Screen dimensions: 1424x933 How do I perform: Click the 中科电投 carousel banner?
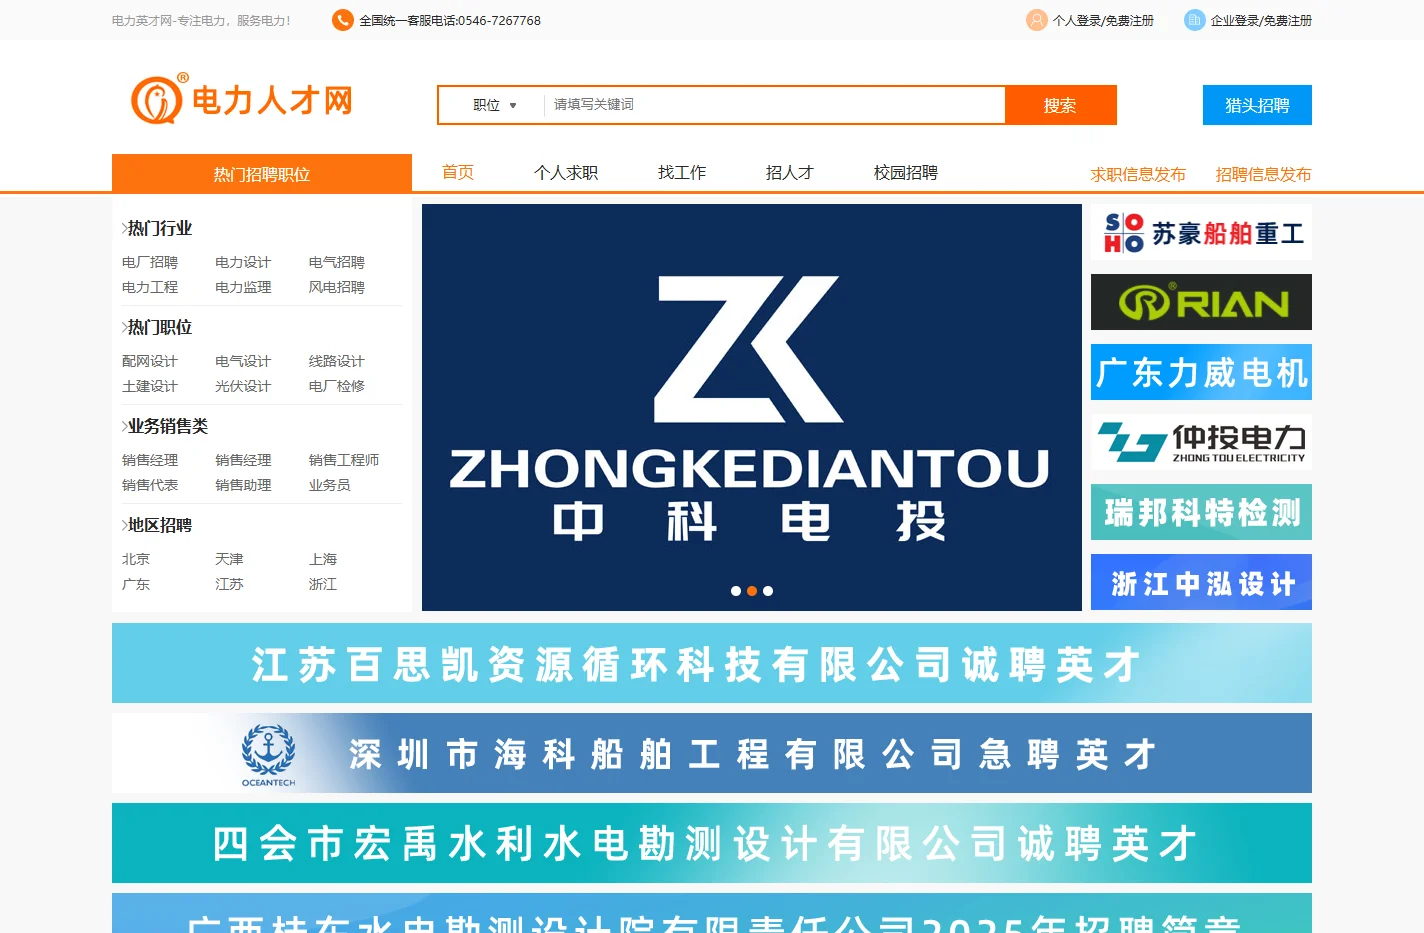click(752, 407)
